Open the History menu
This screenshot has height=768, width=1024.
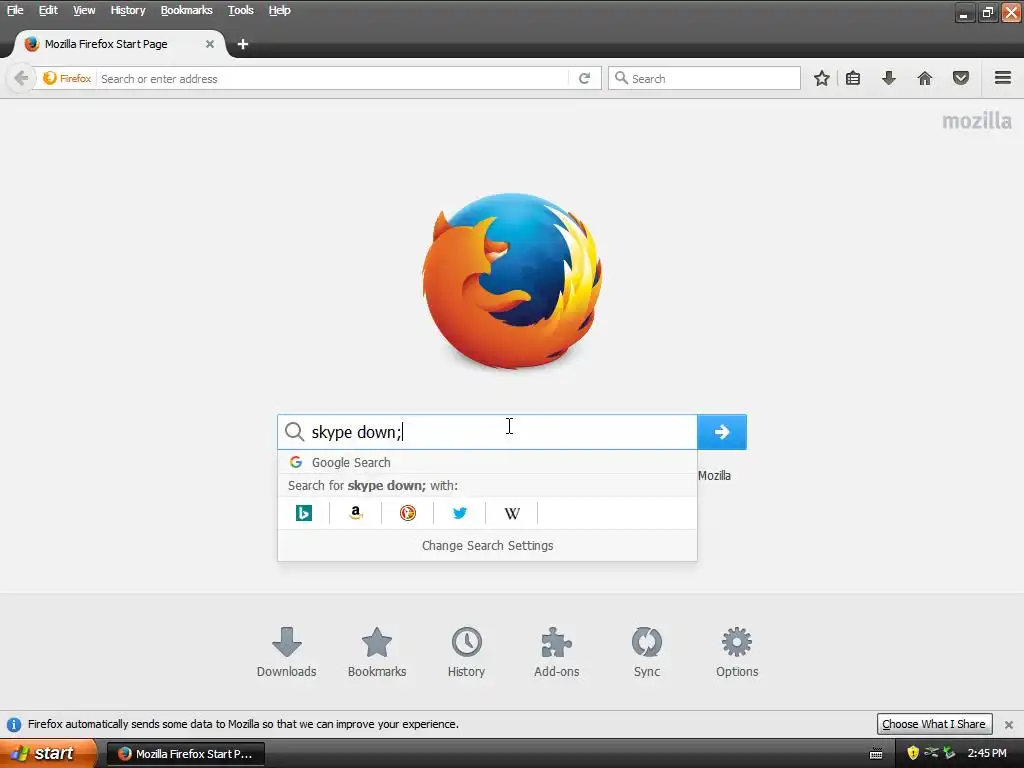click(x=128, y=10)
